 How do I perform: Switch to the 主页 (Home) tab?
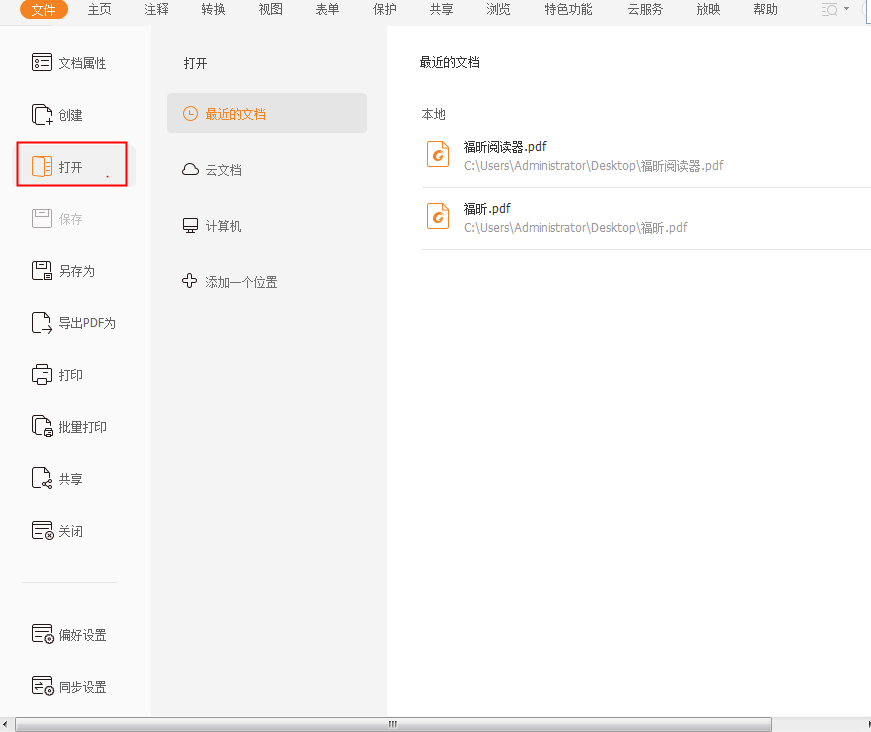pyautogui.click(x=98, y=10)
